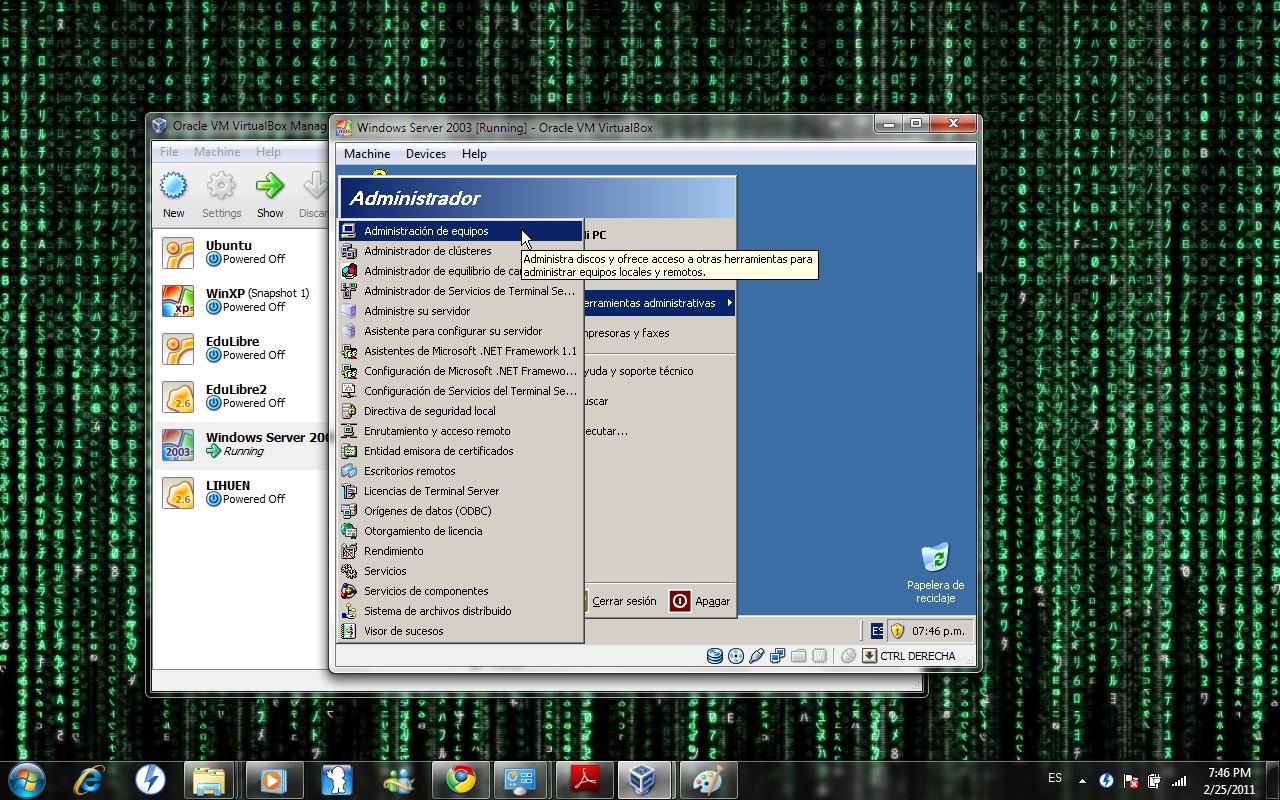Open Internet Explorer from Windows 7 taskbar

[x=89, y=779]
